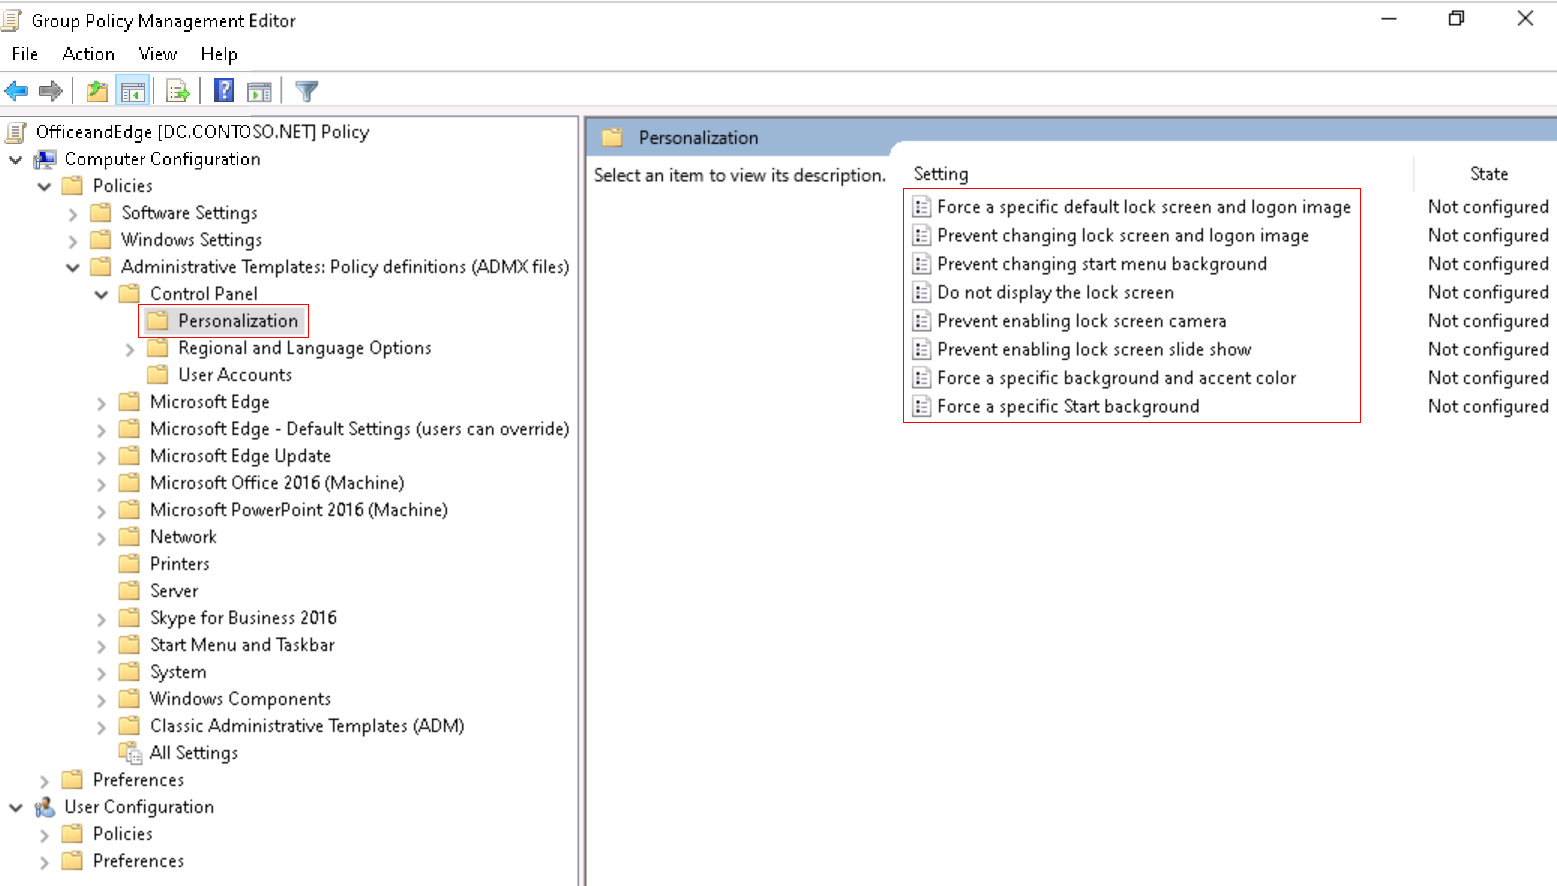Collapse the Control Panel node
The height and width of the screenshot is (886, 1557).
click(x=100, y=293)
